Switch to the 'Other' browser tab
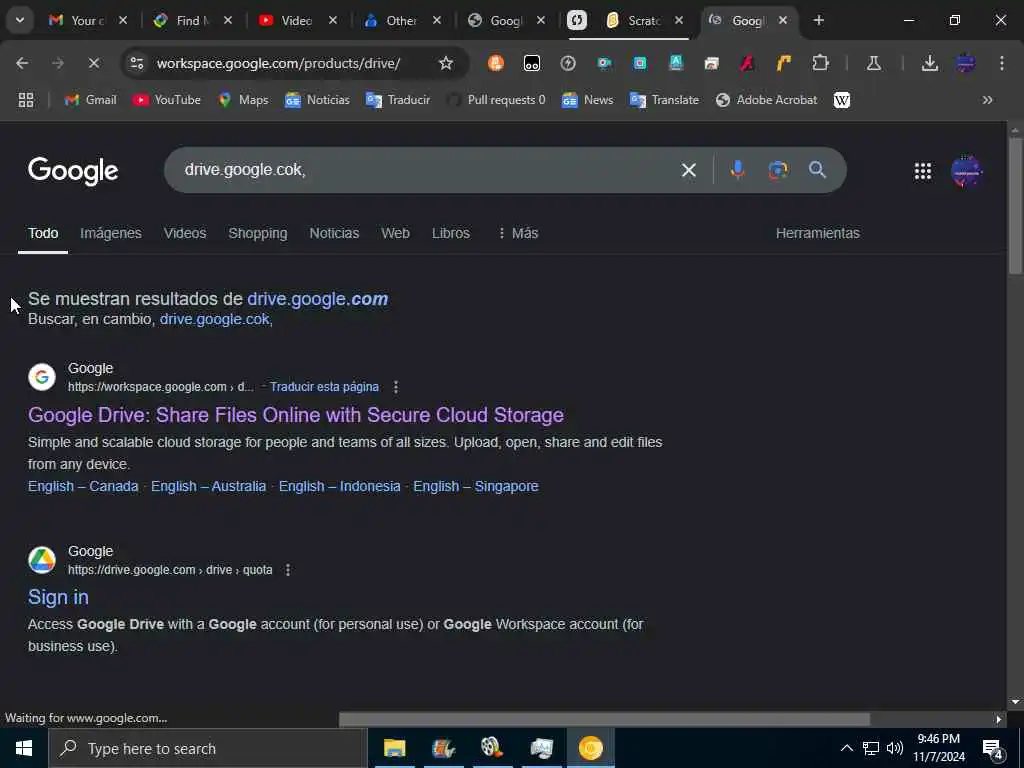This screenshot has height=768, width=1024. click(402, 20)
